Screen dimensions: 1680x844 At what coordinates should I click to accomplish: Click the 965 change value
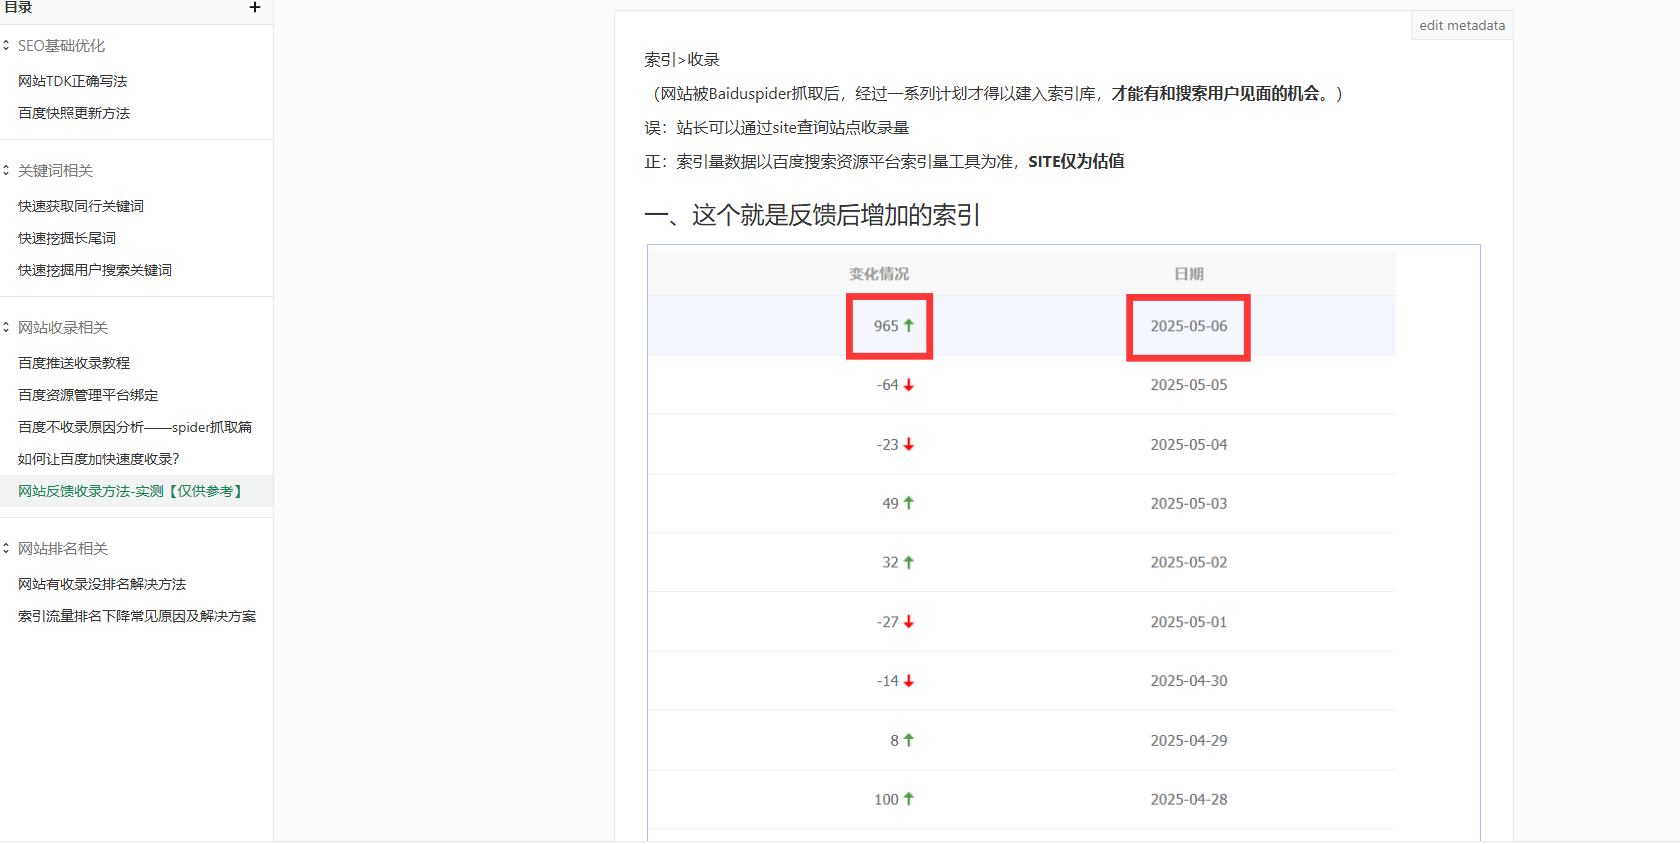click(886, 326)
